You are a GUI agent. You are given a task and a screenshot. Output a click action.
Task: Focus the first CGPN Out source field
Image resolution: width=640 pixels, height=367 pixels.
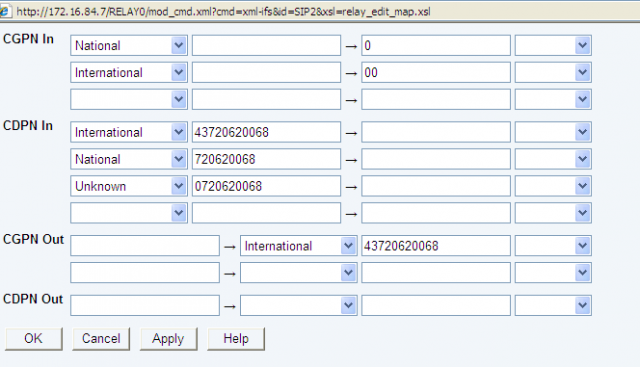point(145,246)
